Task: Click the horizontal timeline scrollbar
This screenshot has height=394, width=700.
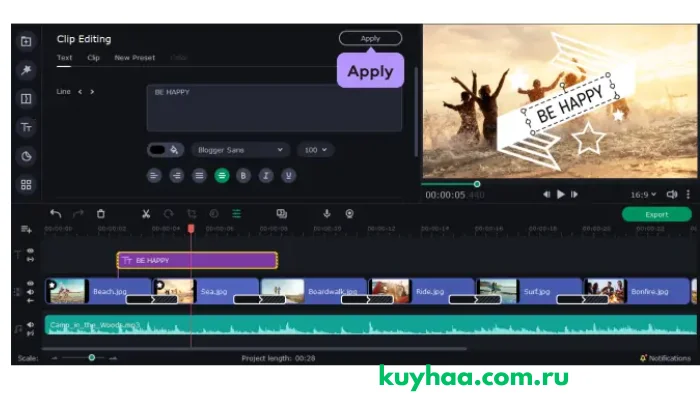Action: [x=254, y=349]
